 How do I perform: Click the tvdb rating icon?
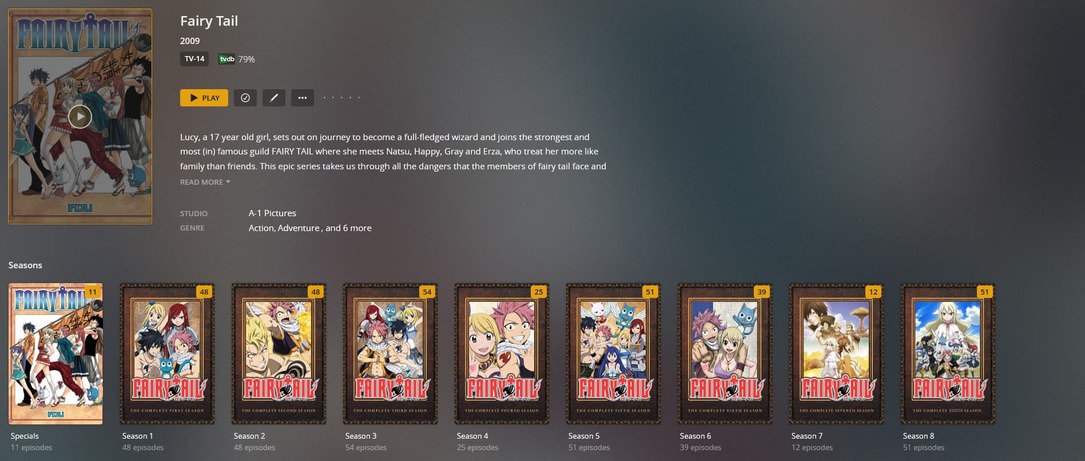click(x=226, y=59)
